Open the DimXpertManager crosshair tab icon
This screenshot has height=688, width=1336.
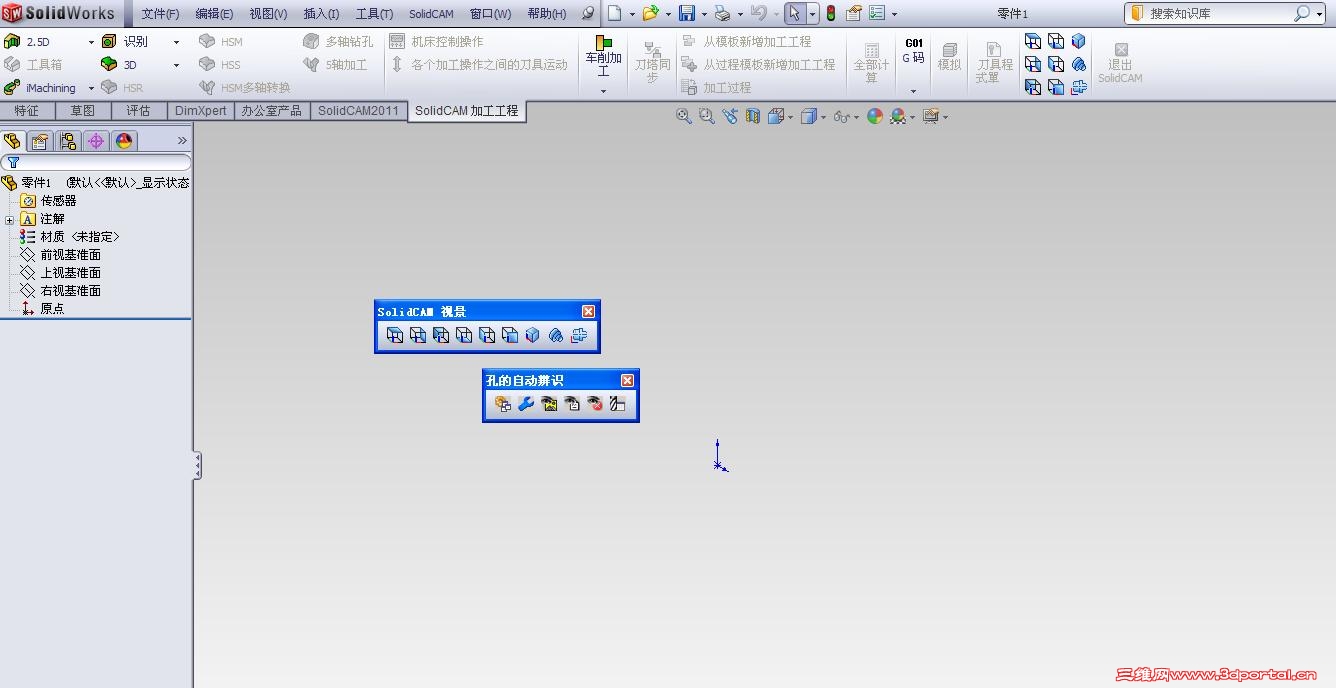tap(96, 141)
